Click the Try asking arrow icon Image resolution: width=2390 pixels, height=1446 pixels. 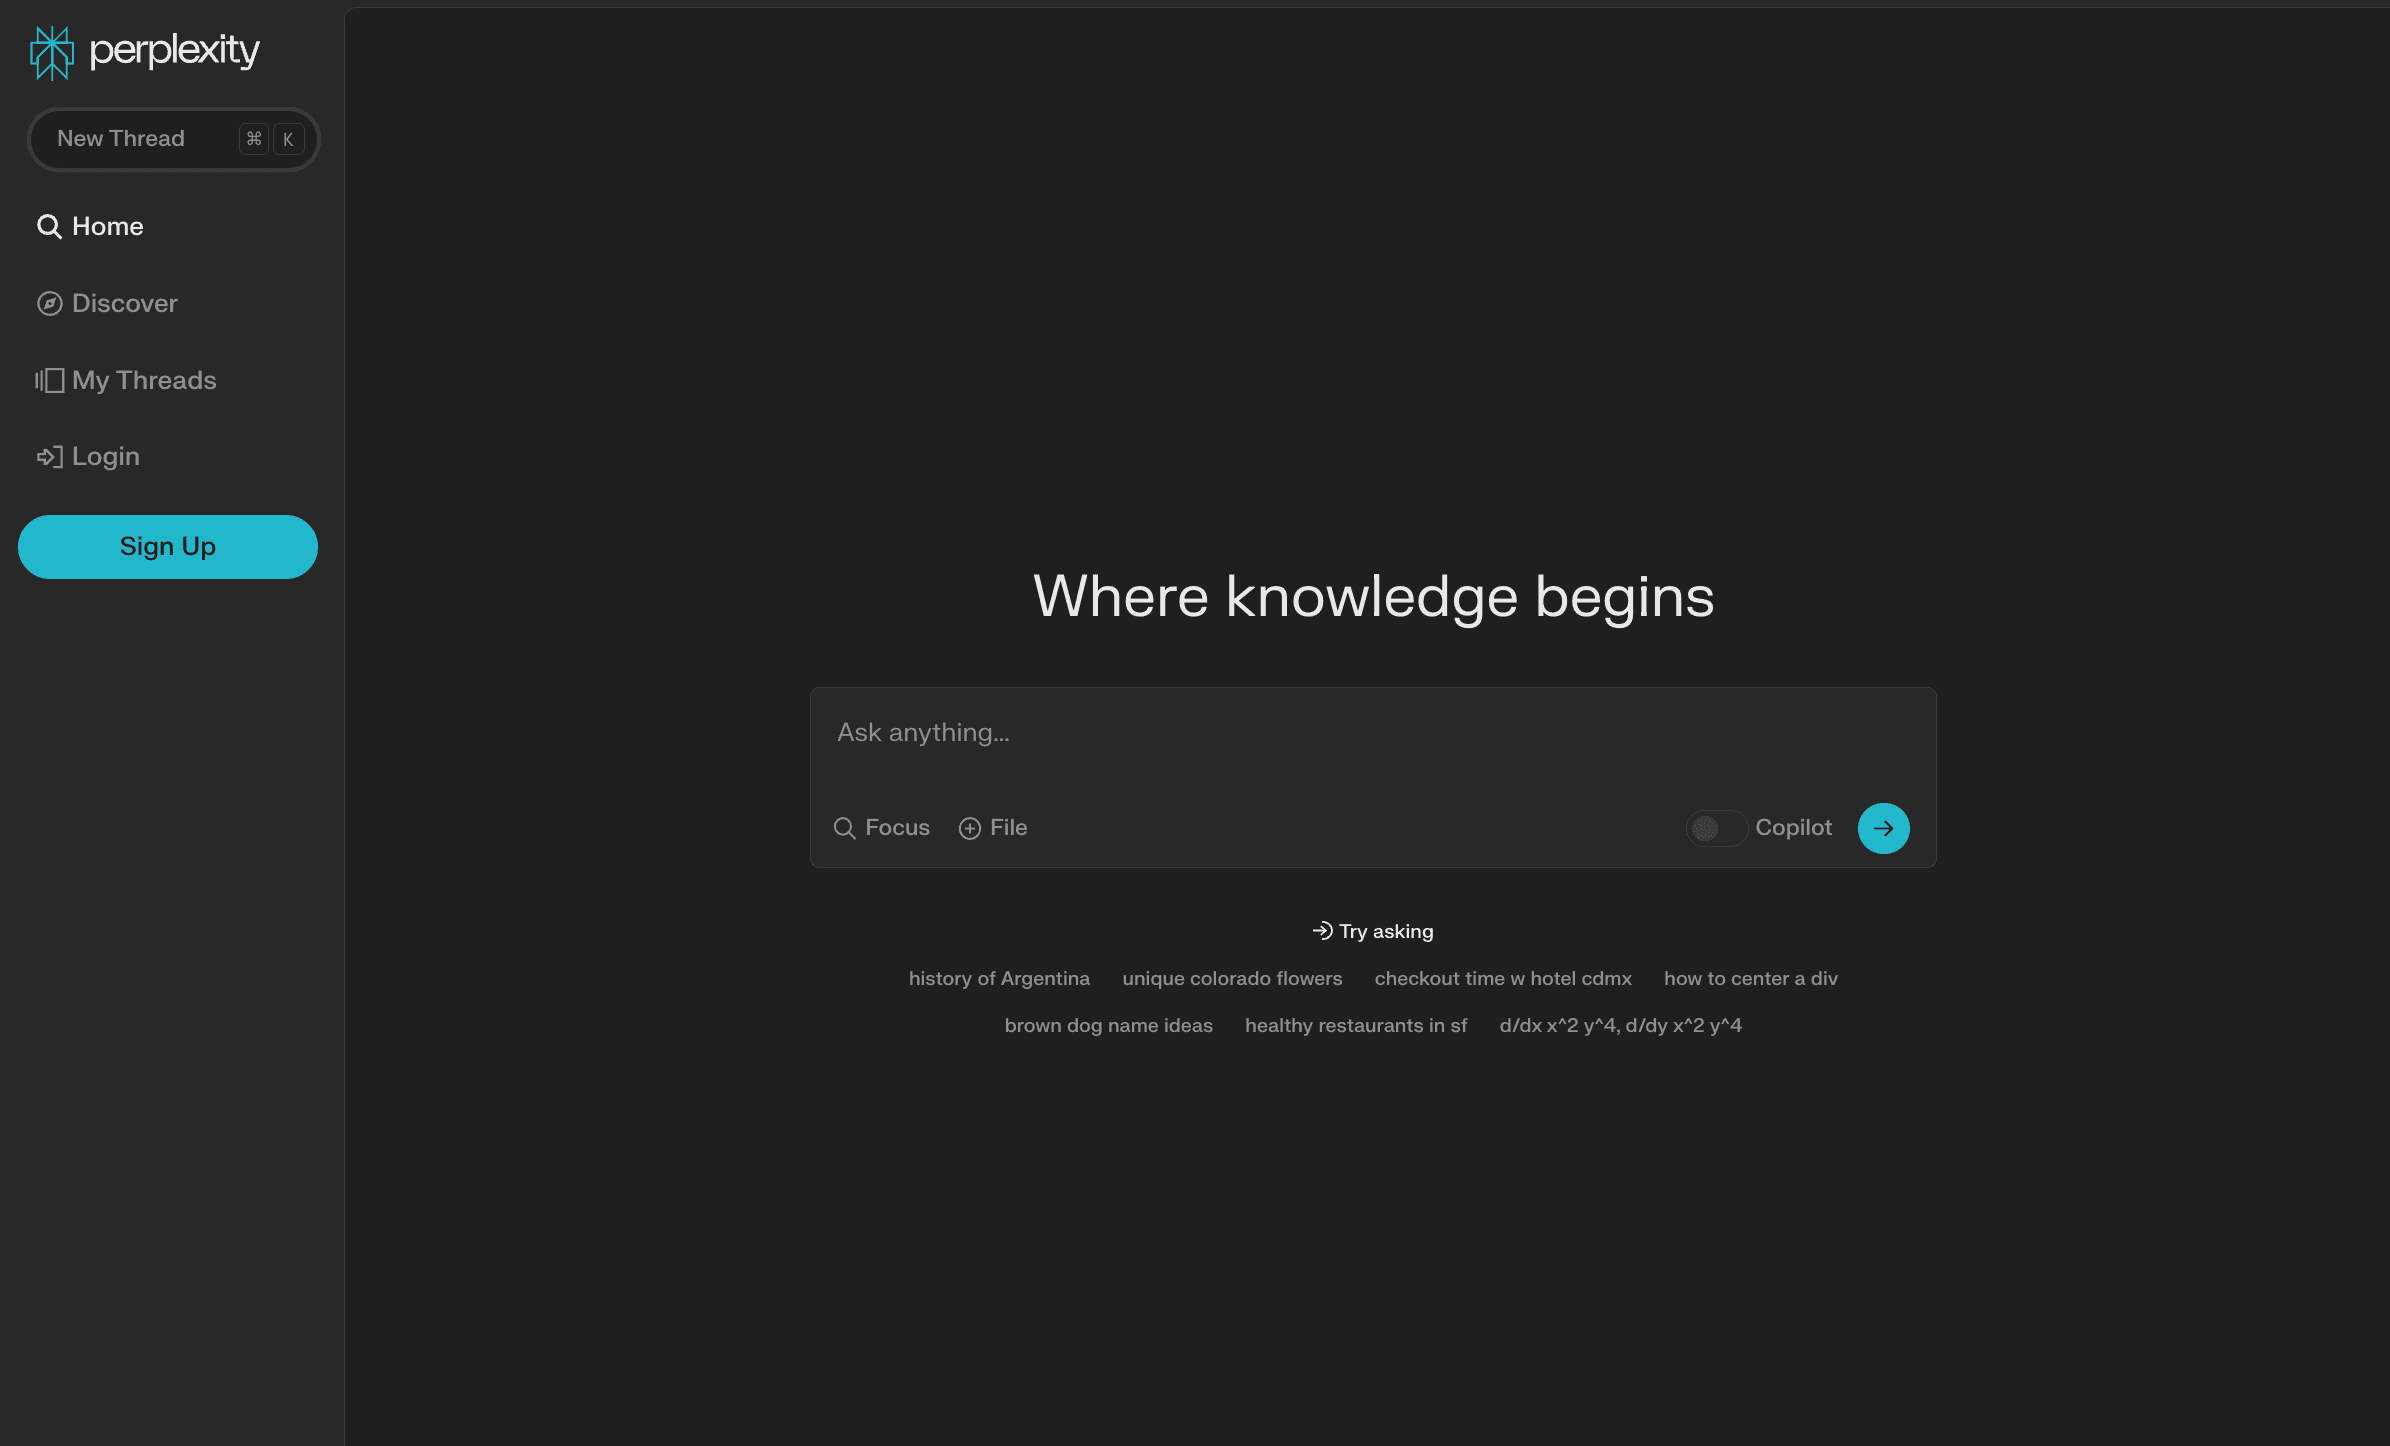pos(1322,930)
